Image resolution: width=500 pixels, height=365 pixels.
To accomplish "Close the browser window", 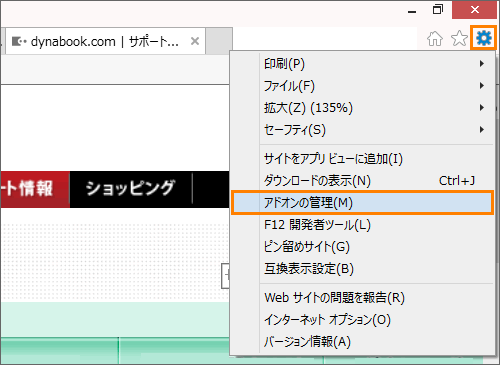I will point(474,10).
